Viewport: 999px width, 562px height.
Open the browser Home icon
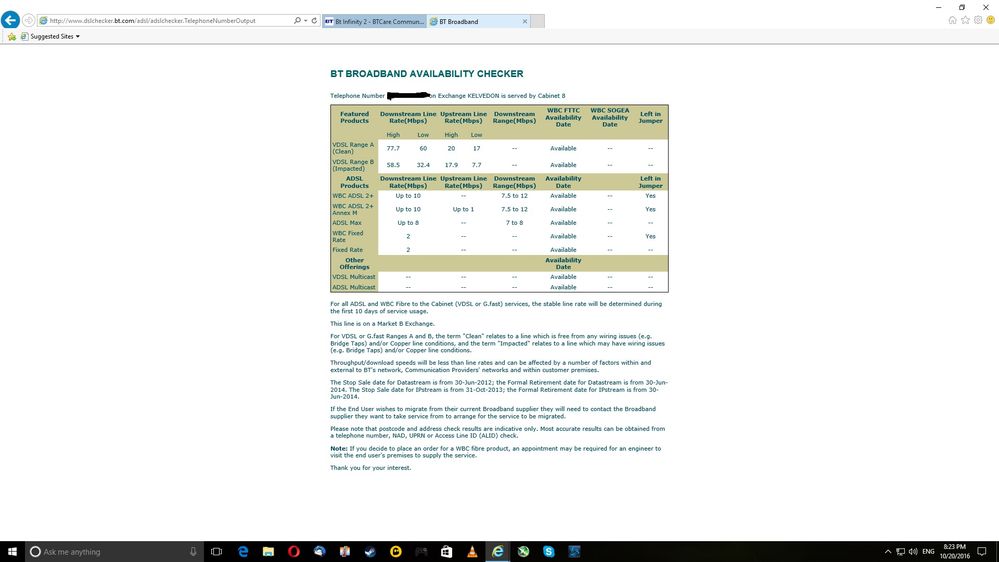point(952,20)
